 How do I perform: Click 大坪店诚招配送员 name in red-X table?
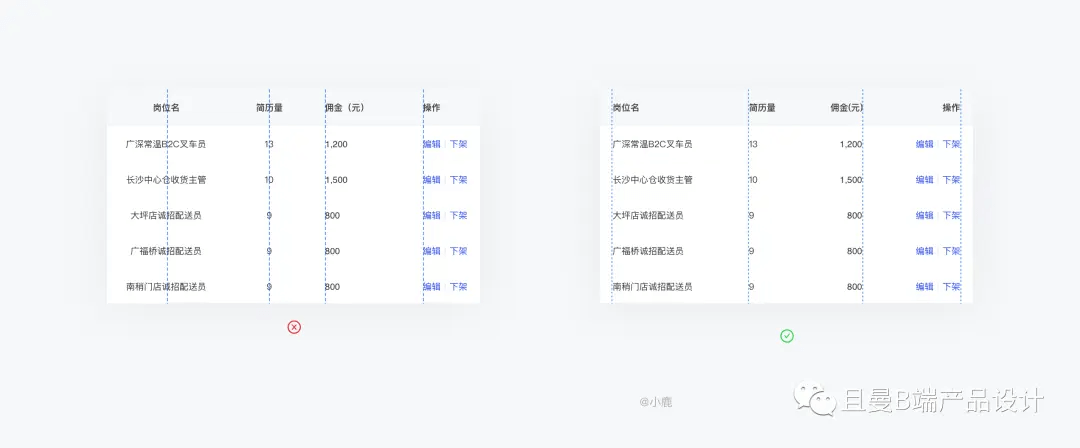[166, 215]
